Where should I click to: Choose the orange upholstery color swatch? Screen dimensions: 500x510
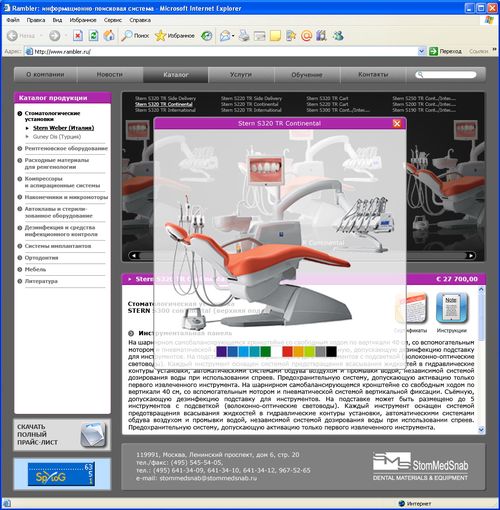(x=298, y=351)
